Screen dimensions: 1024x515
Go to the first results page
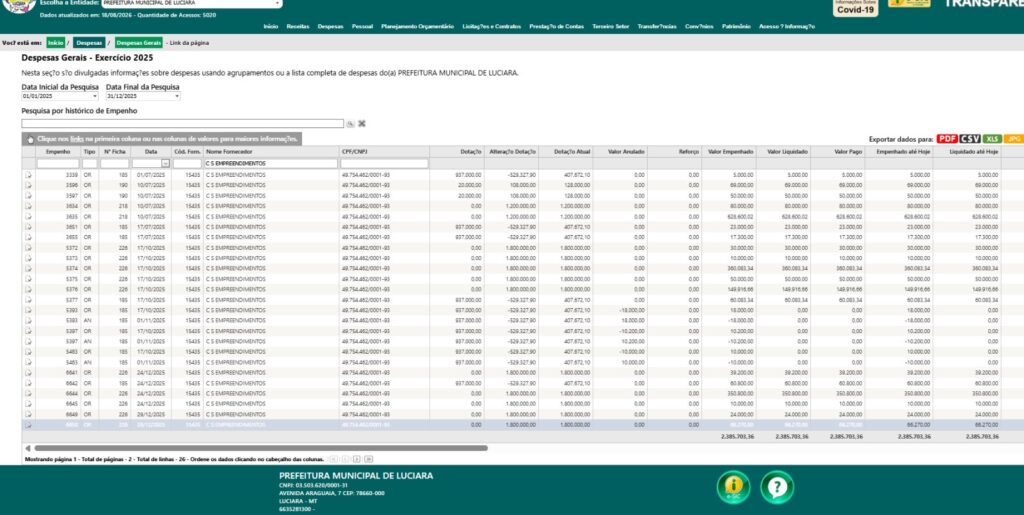(x=333, y=460)
